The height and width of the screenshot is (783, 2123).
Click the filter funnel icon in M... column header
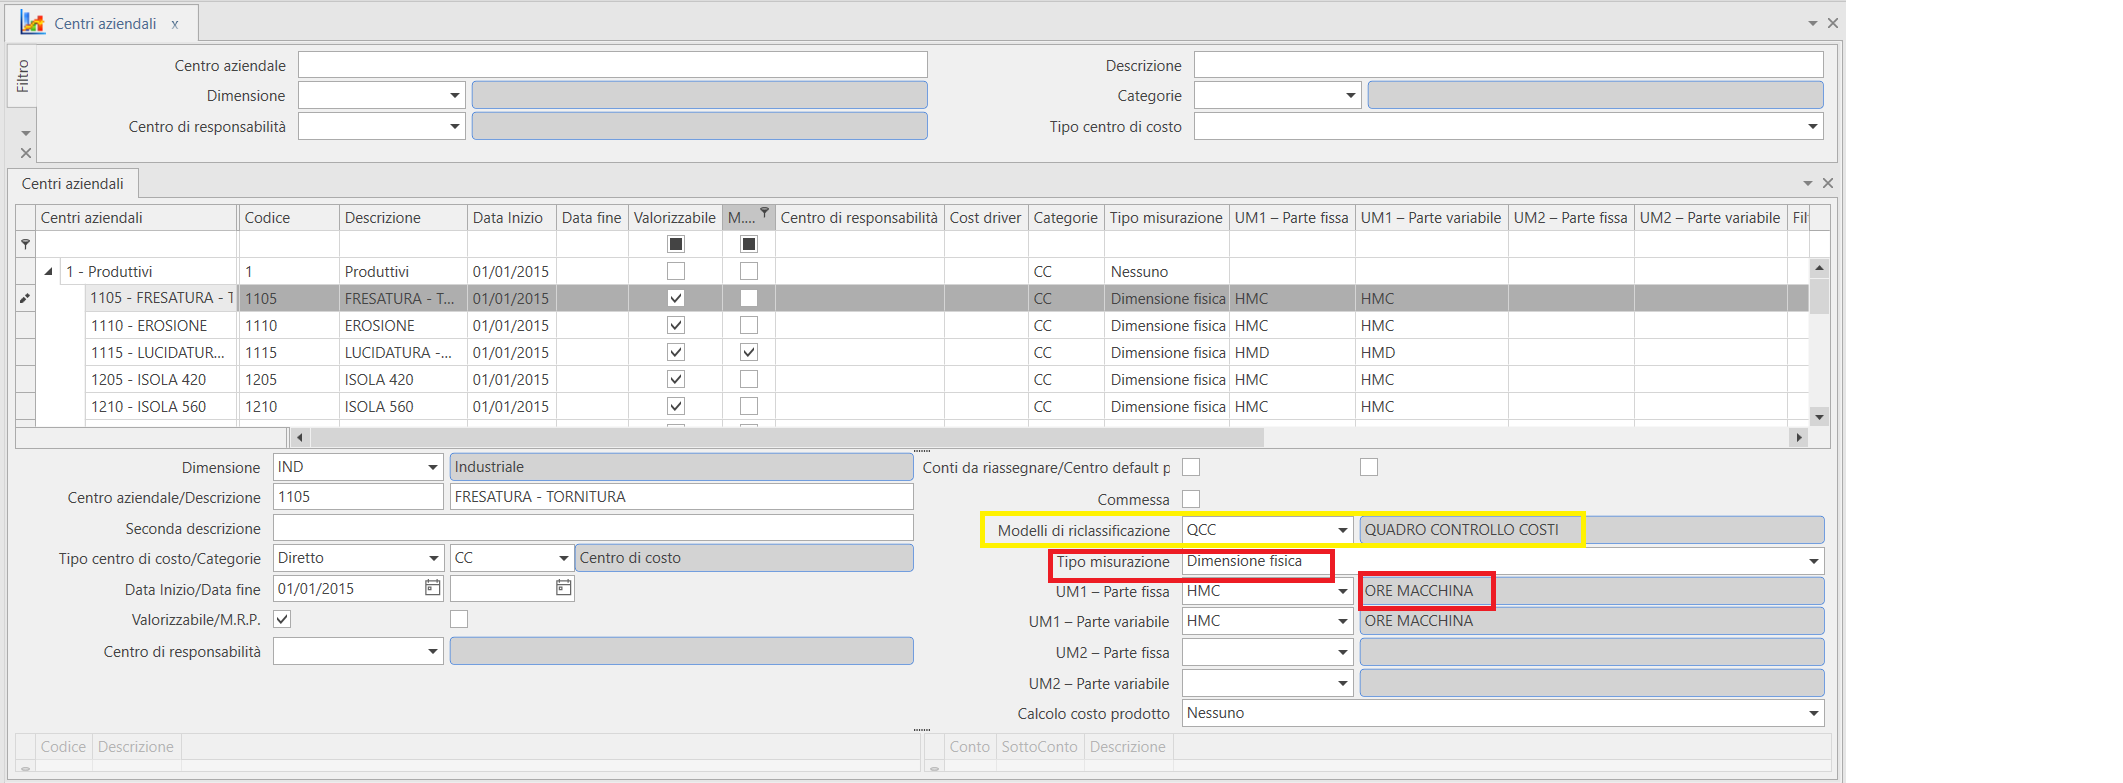764,212
